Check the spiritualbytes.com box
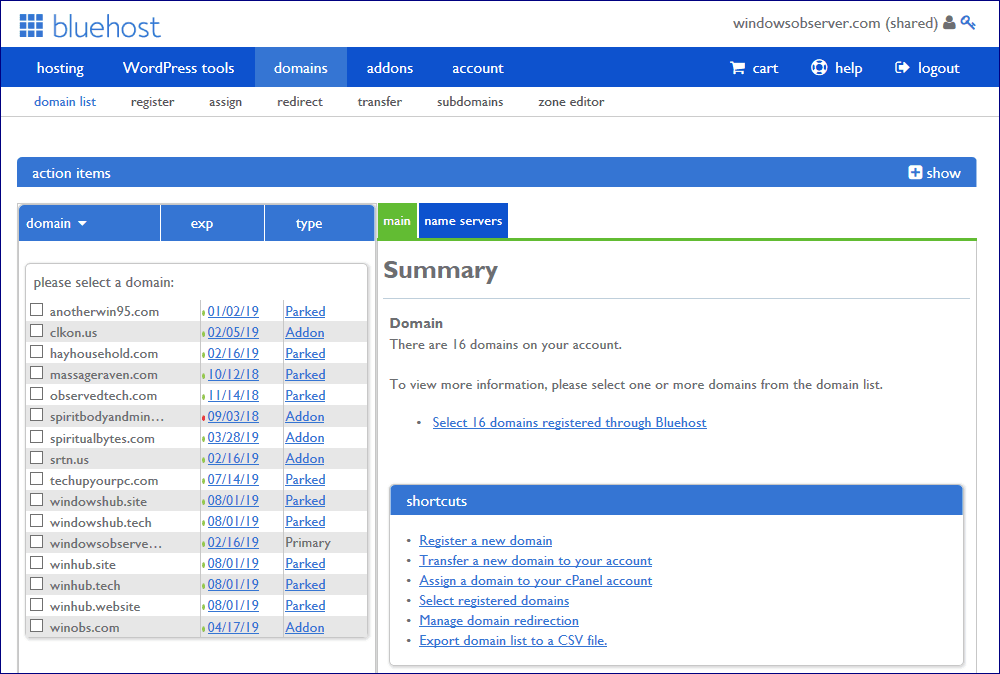This screenshot has width=1000, height=674. pyautogui.click(x=36, y=437)
